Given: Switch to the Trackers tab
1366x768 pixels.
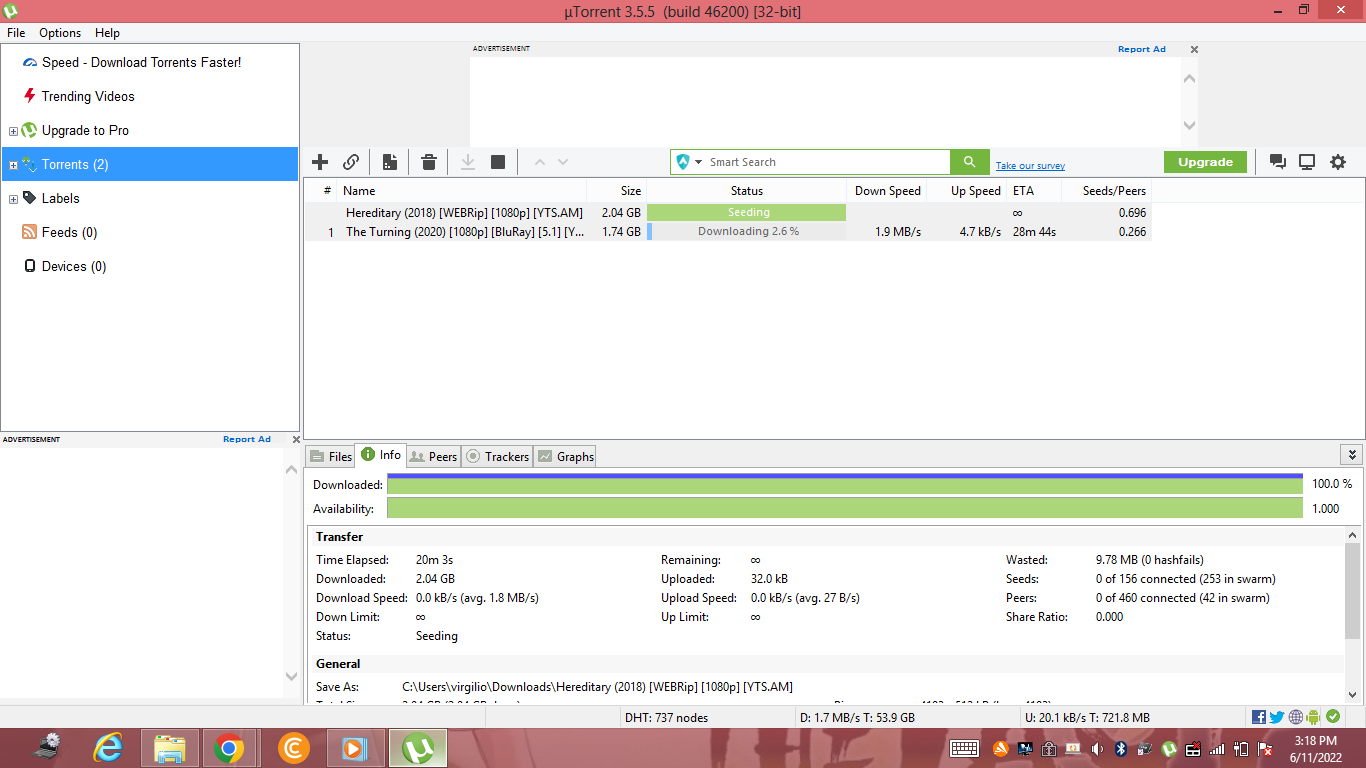Looking at the screenshot, I should coord(497,456).
